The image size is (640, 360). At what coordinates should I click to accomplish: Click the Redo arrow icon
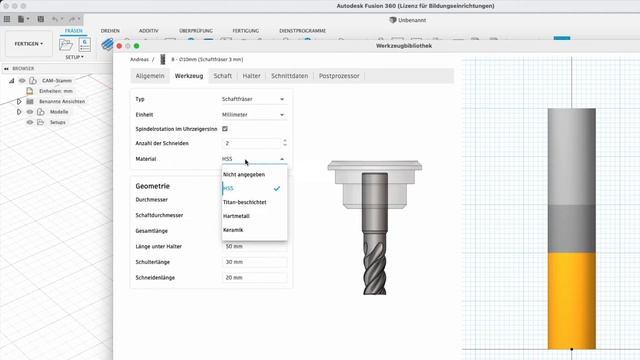(x=72, y=19)
